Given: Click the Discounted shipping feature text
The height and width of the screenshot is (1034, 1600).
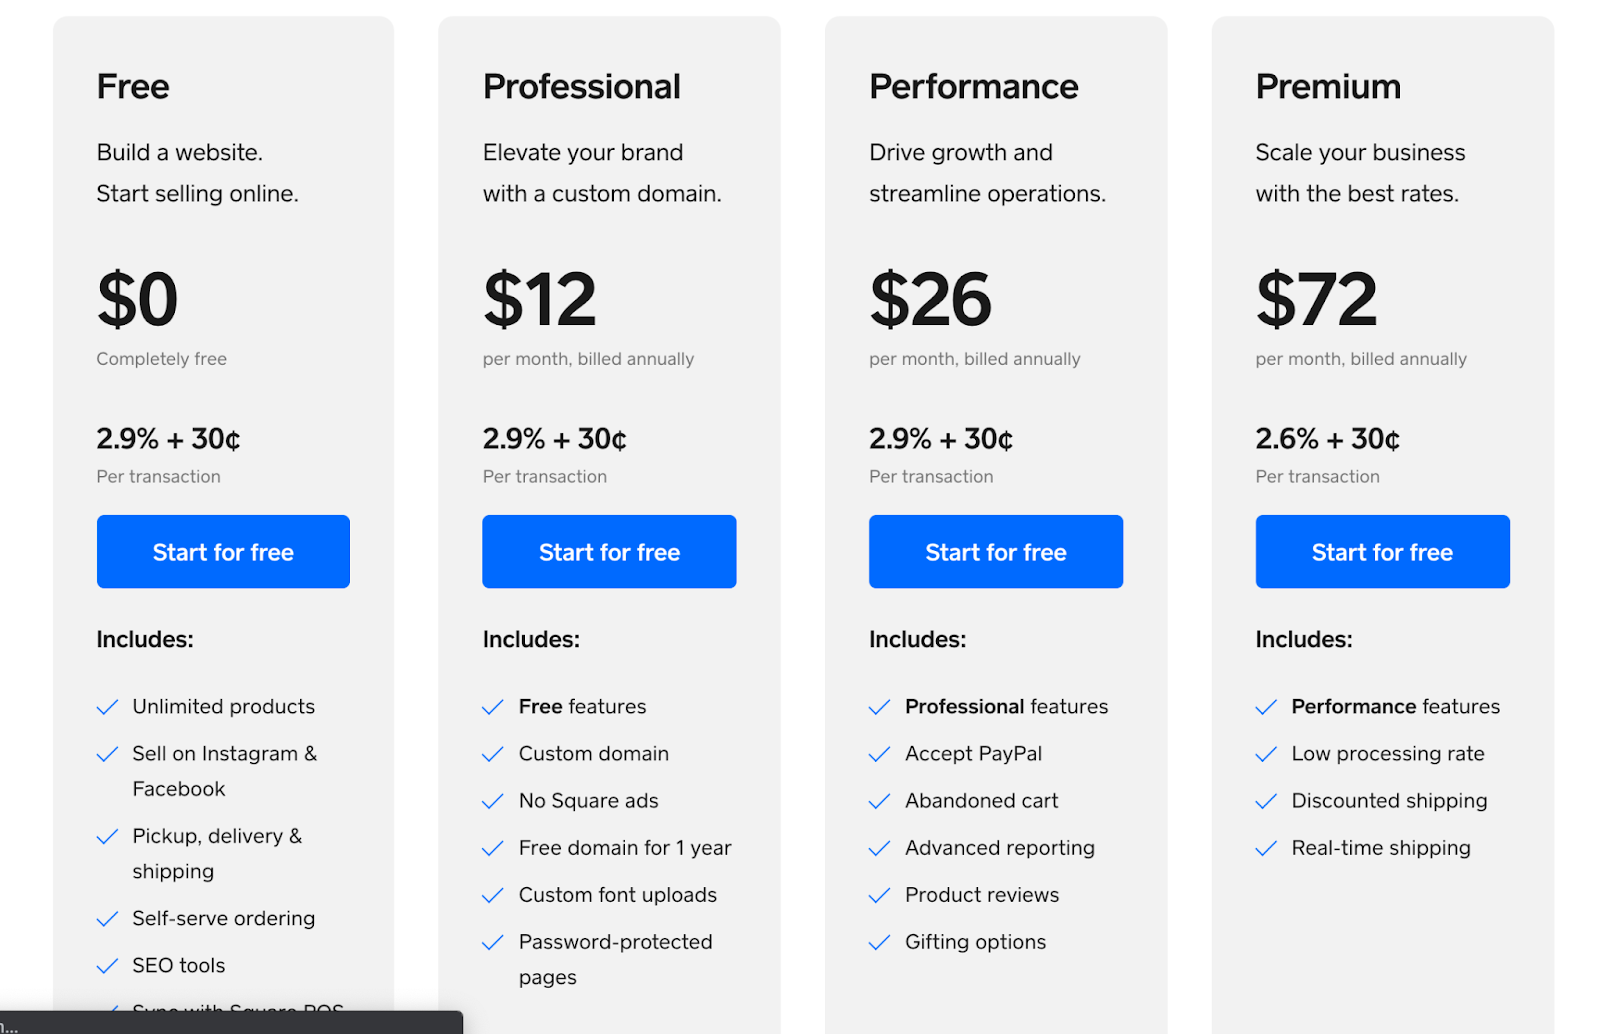Looking at the screenshot, I should click(x=1389, y=801).
